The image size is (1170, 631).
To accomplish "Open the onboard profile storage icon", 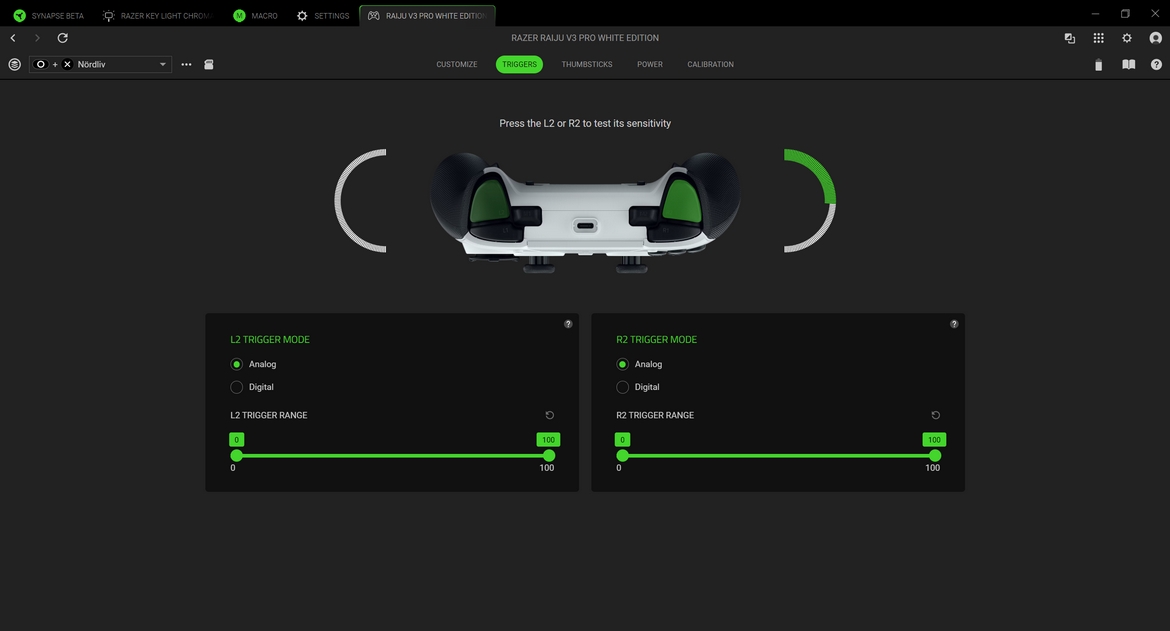I will point(209,64).
